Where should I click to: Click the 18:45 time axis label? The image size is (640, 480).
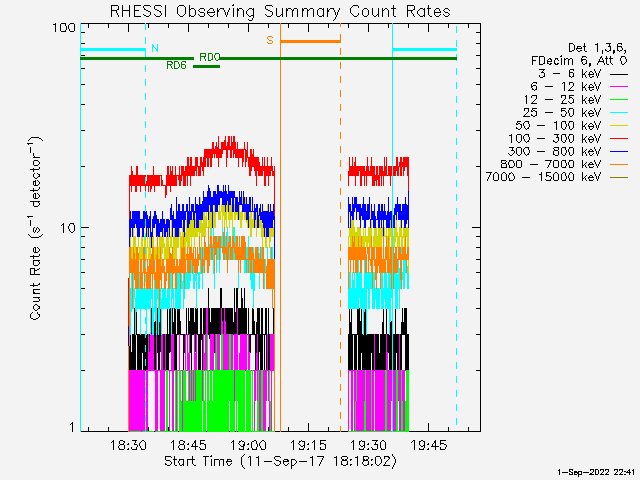[188, 445]
